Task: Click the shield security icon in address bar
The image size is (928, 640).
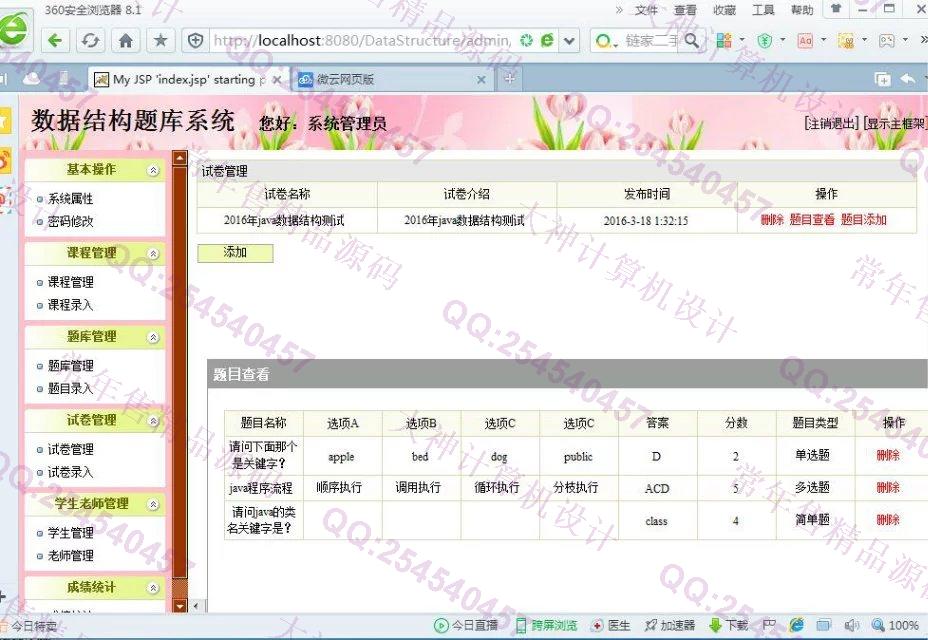Action: [195, 41]
